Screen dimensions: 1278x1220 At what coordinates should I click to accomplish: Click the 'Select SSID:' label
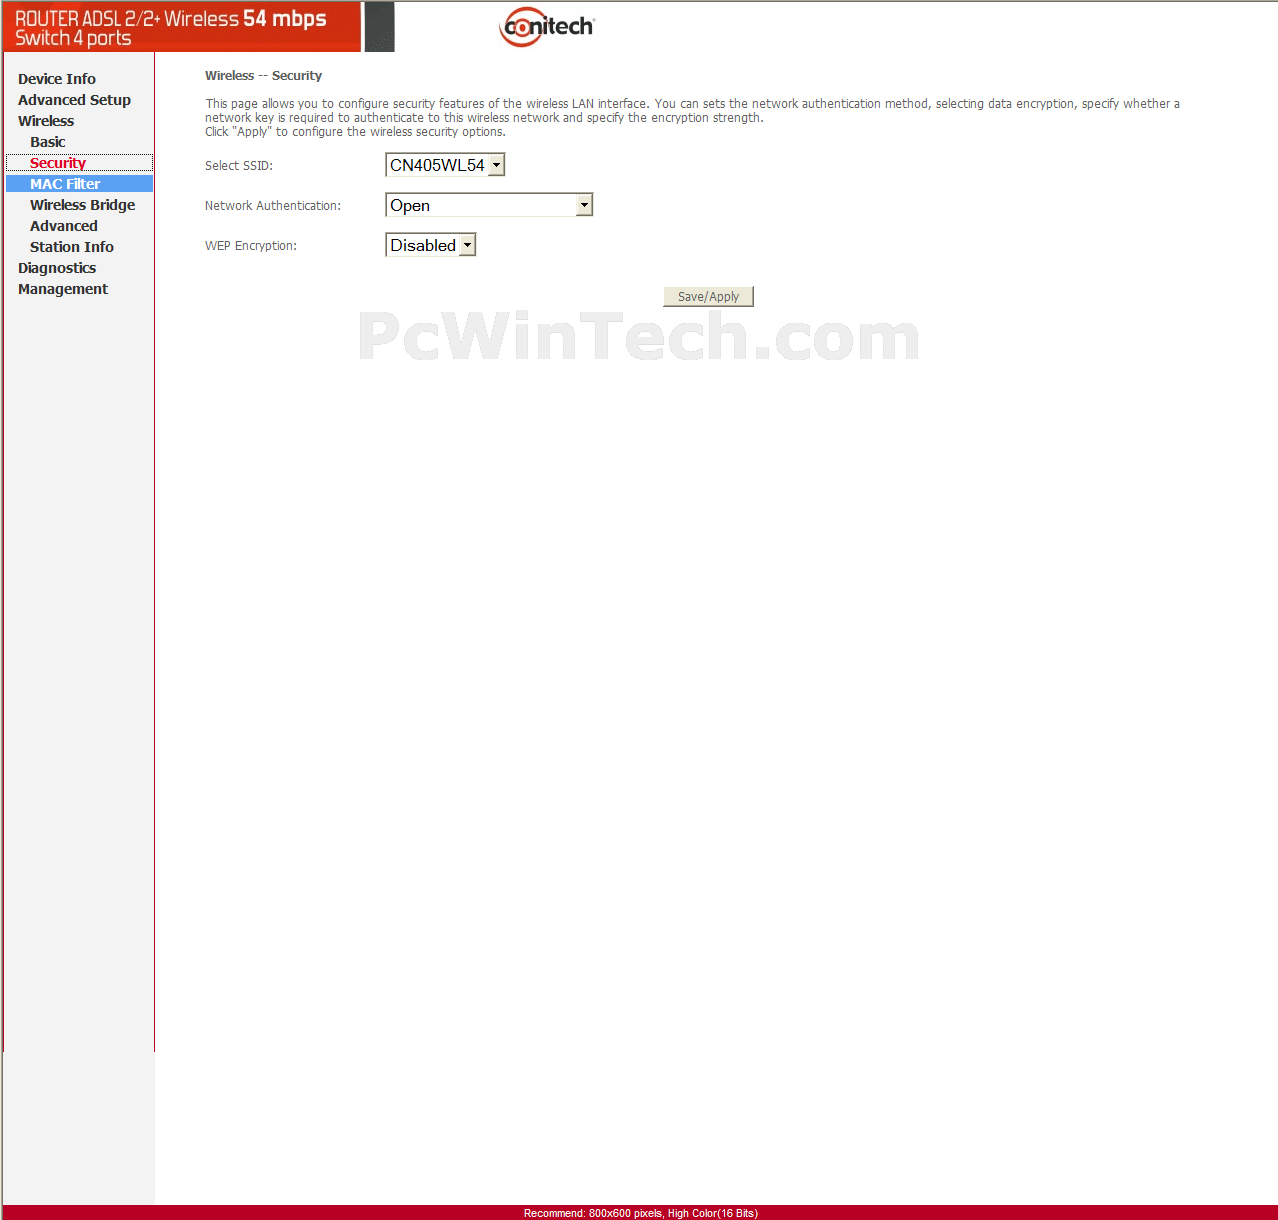(239, 166)
